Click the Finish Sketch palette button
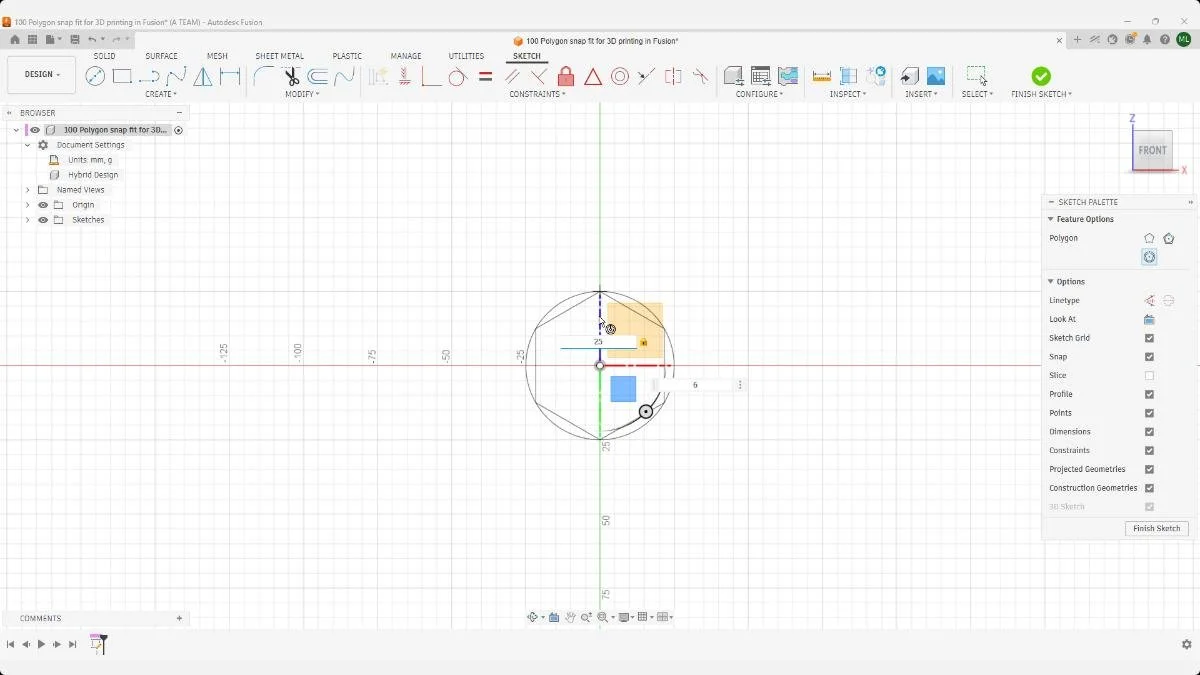The width and height of the screenshot is (1200, 675). pyautogui.click(x=1156, y=528)
